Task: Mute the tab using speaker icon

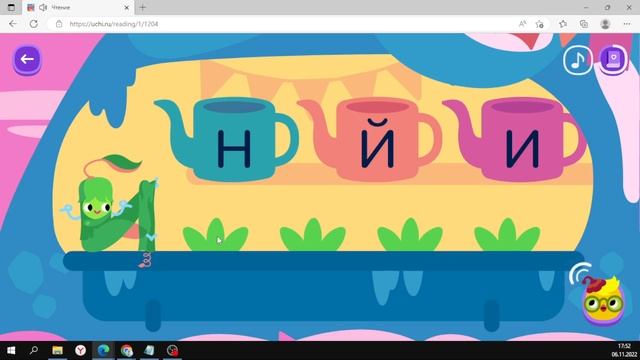Action: pos(43,7)
